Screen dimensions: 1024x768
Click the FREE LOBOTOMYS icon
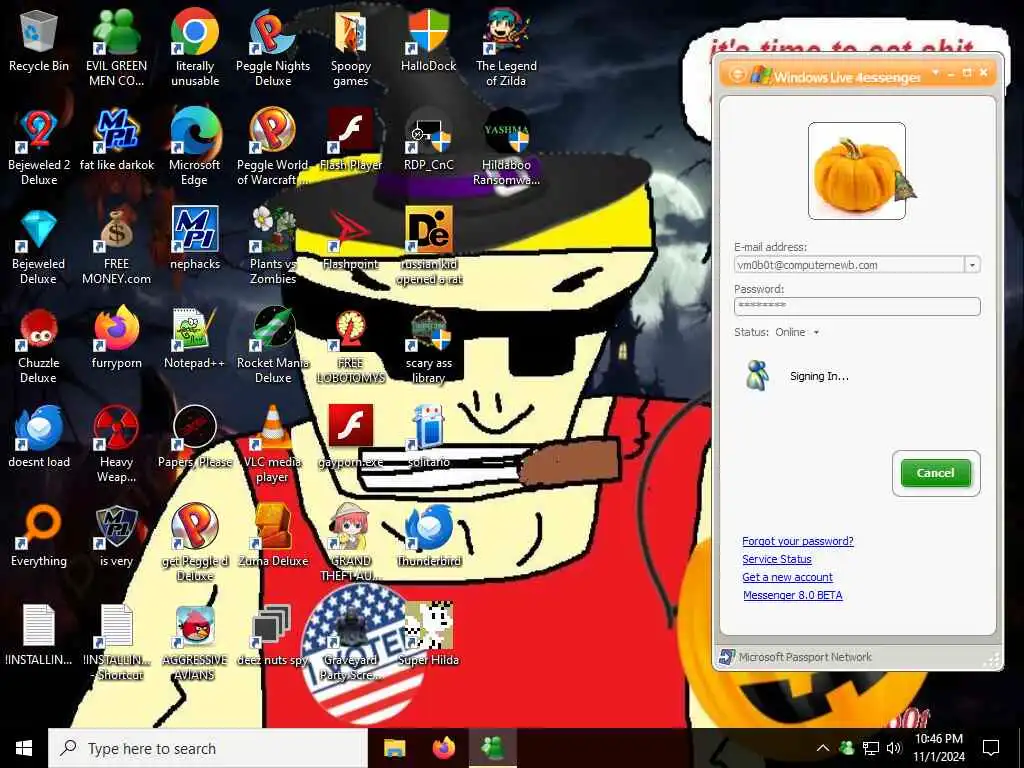coord(351,329)
